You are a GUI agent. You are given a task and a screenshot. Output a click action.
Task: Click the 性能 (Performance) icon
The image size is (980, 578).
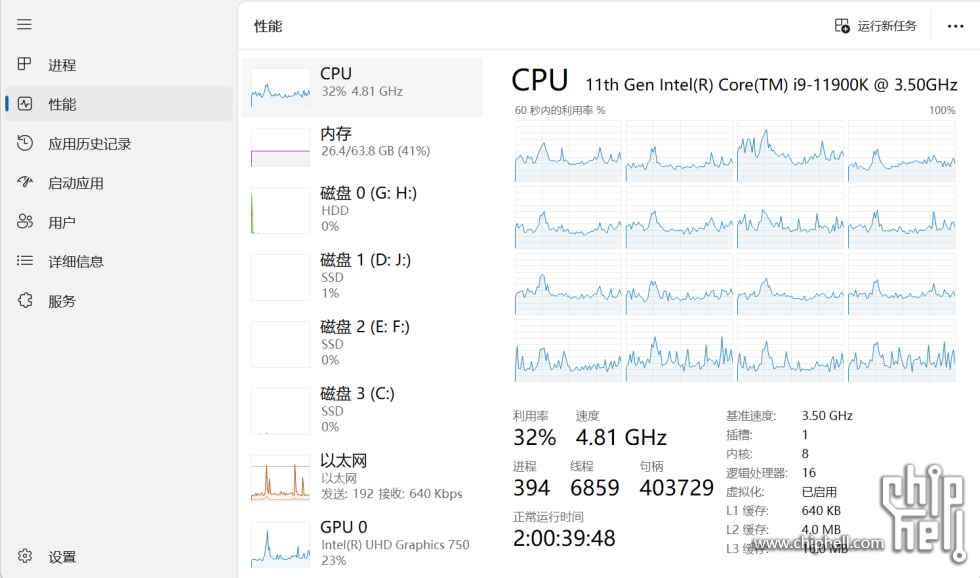point(25,104)
